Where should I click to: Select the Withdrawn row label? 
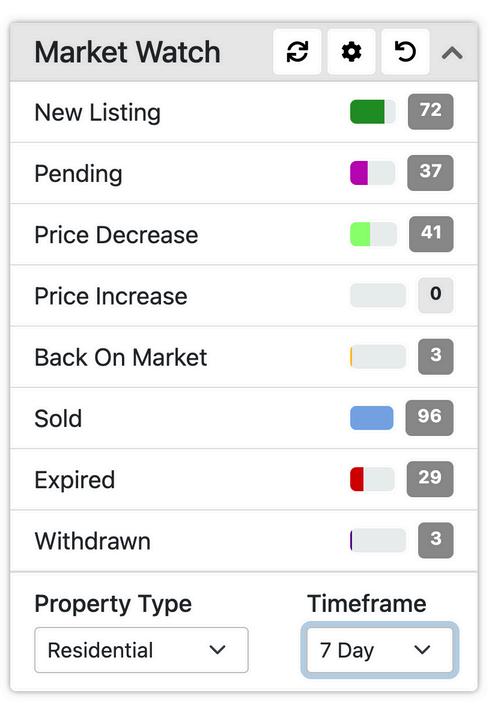(x=93, y=540)
